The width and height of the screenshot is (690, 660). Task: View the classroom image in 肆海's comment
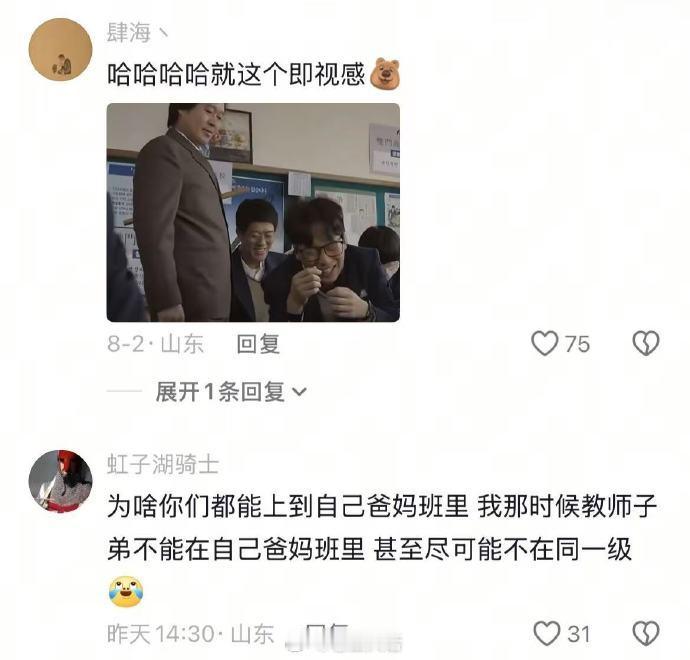pos(253,213)
